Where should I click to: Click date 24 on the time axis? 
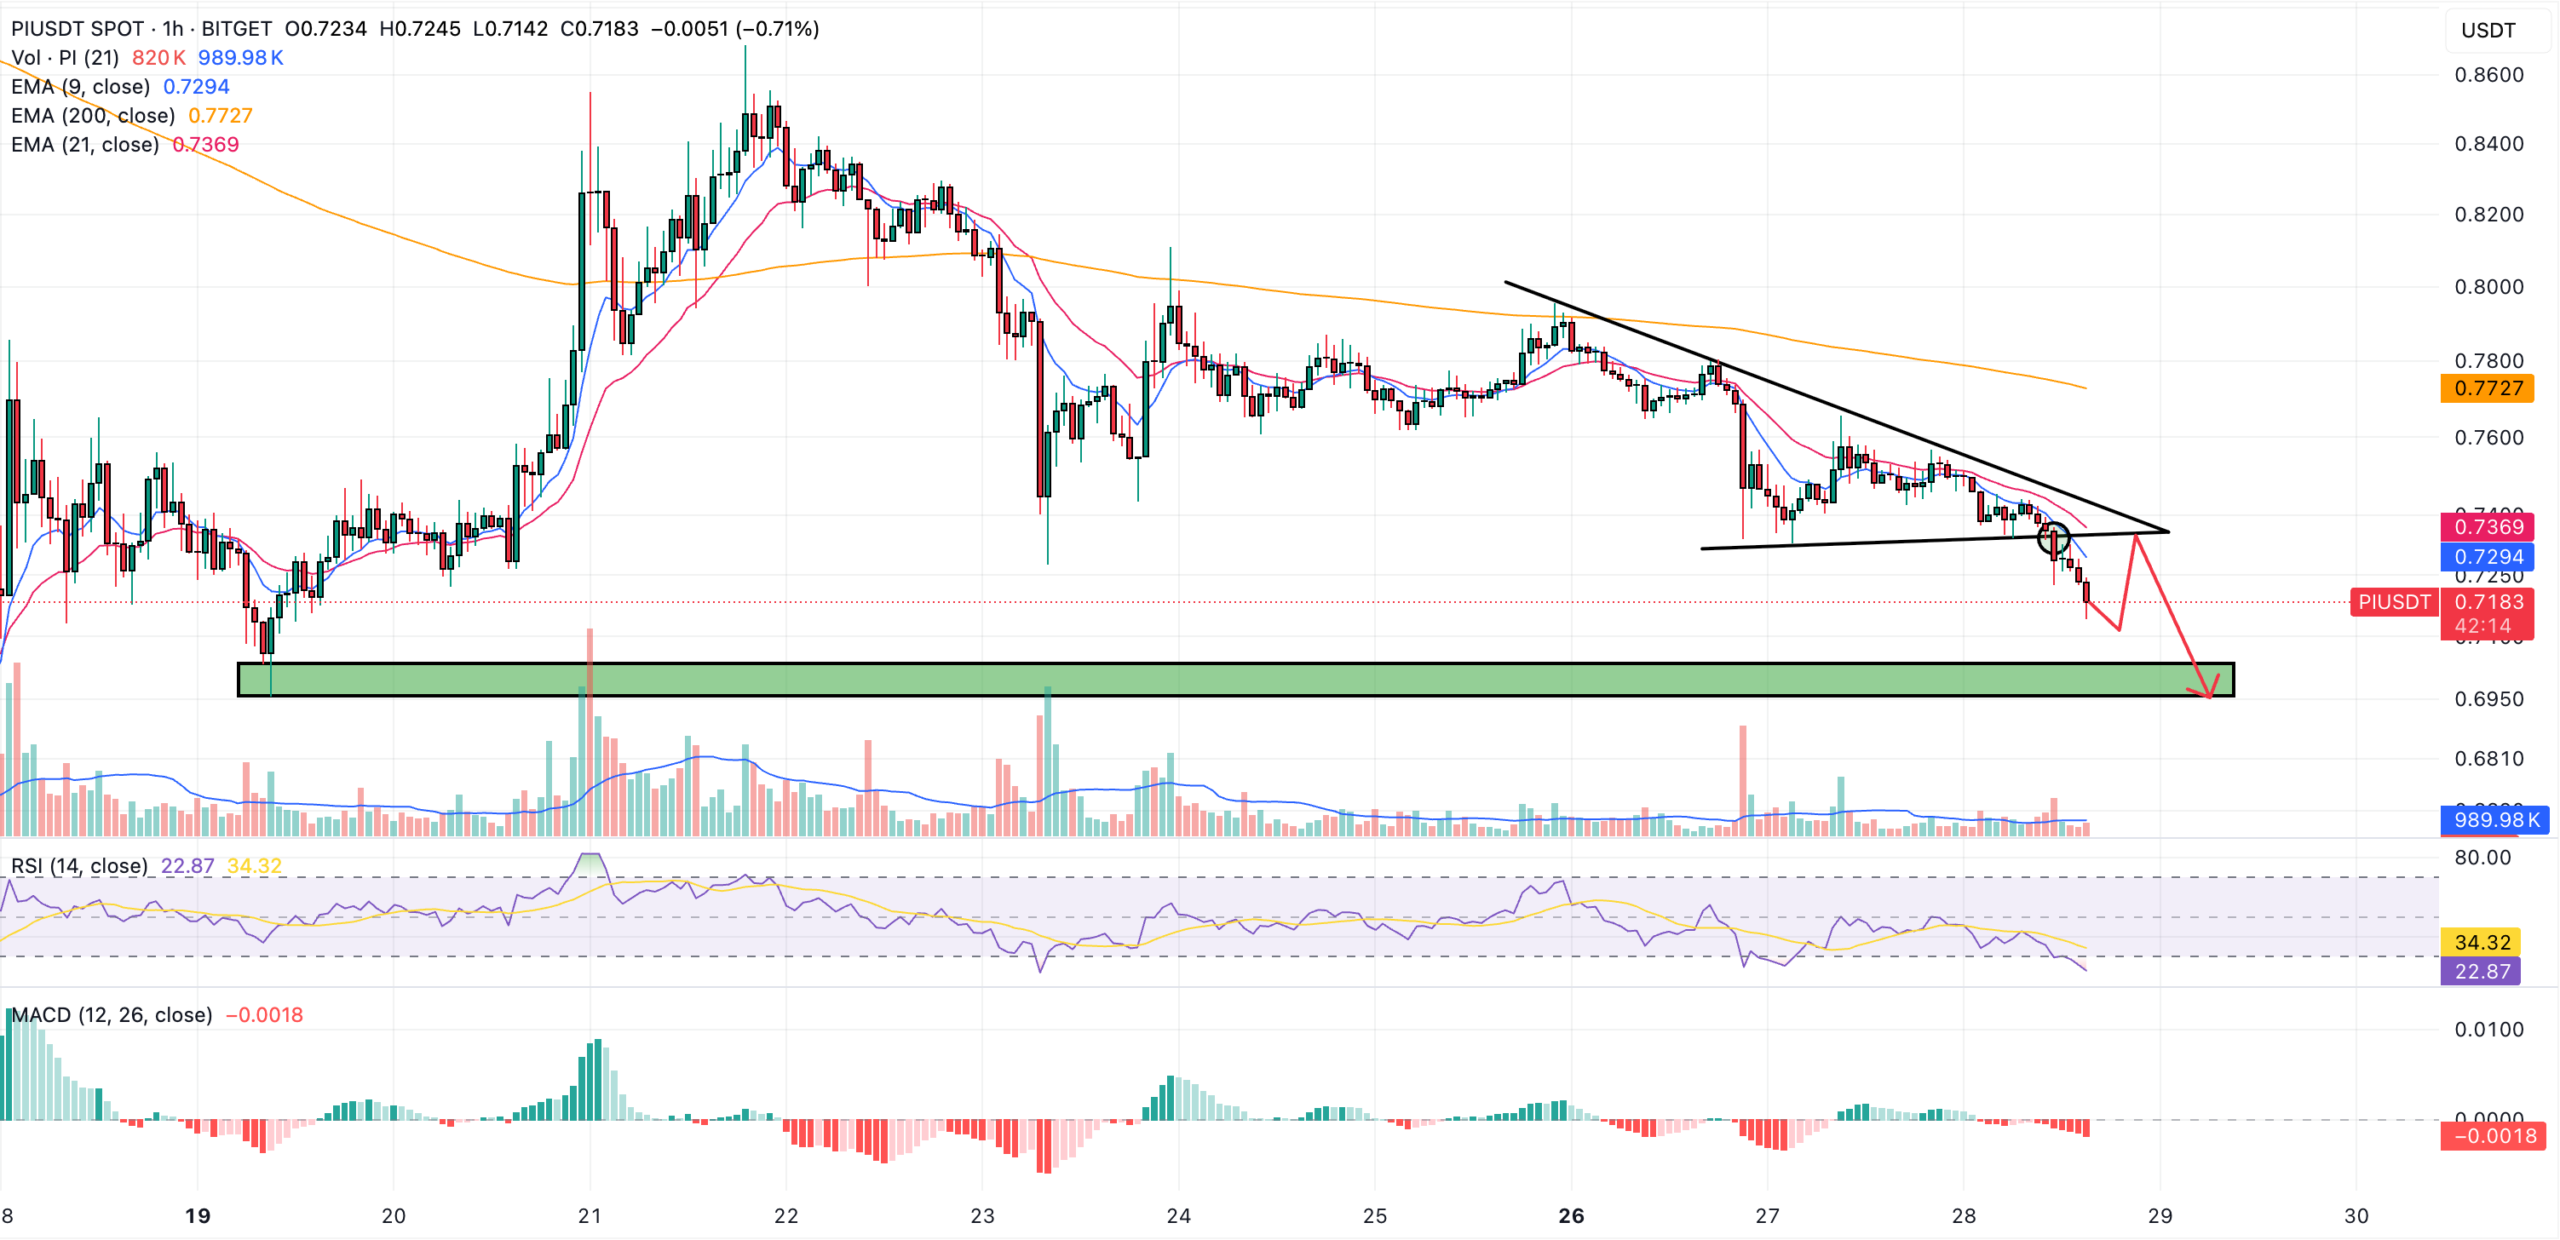[x=1179, y=1216]
